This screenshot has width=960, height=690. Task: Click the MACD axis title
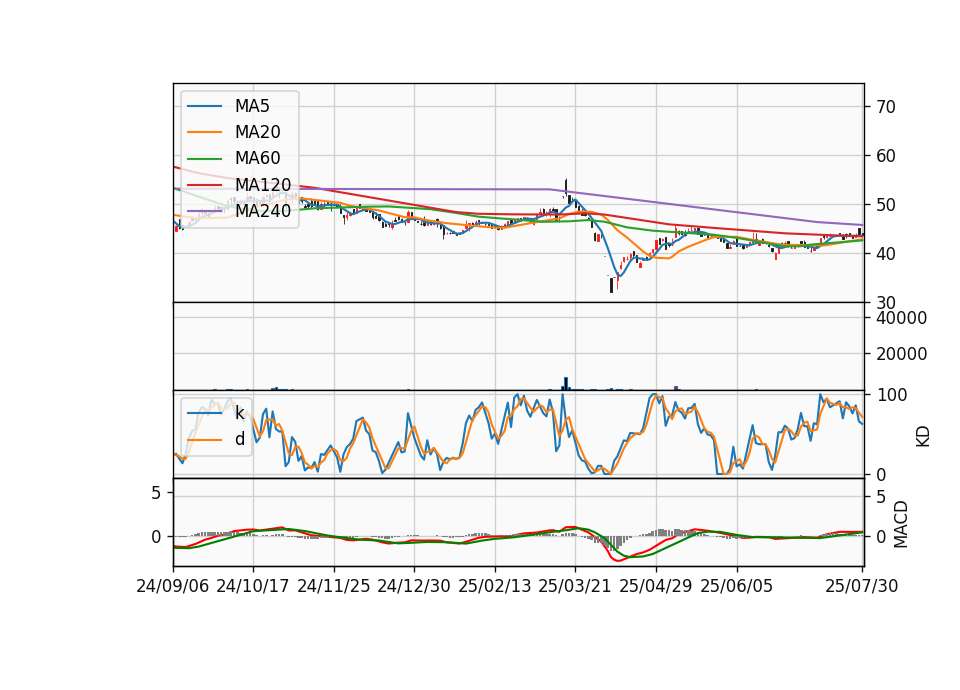point(901,524)
